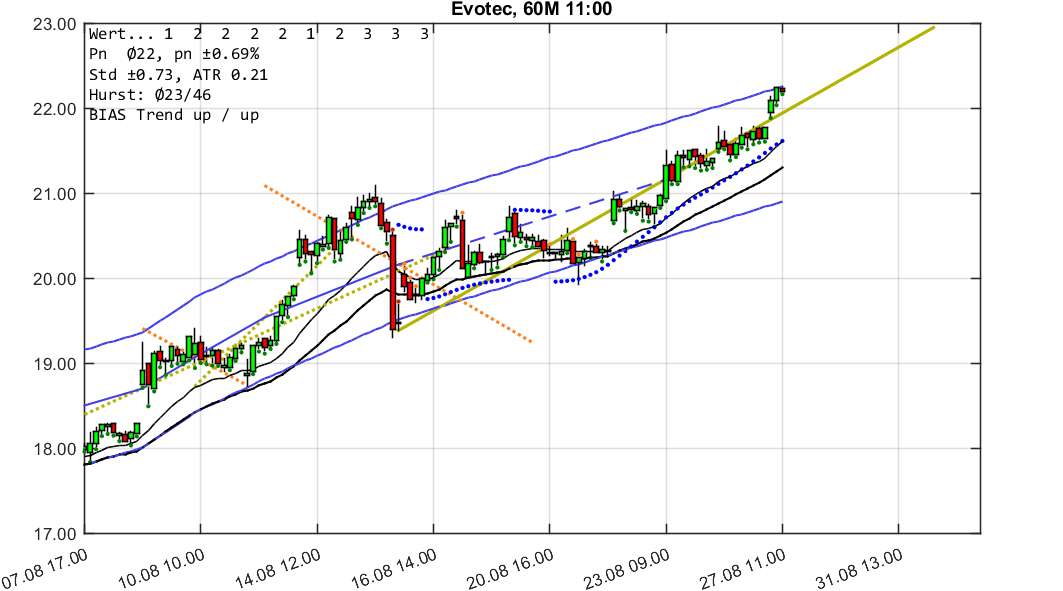Click the "31.08 13.00" date label
The image size is (1063, 591).
[860, 564]
